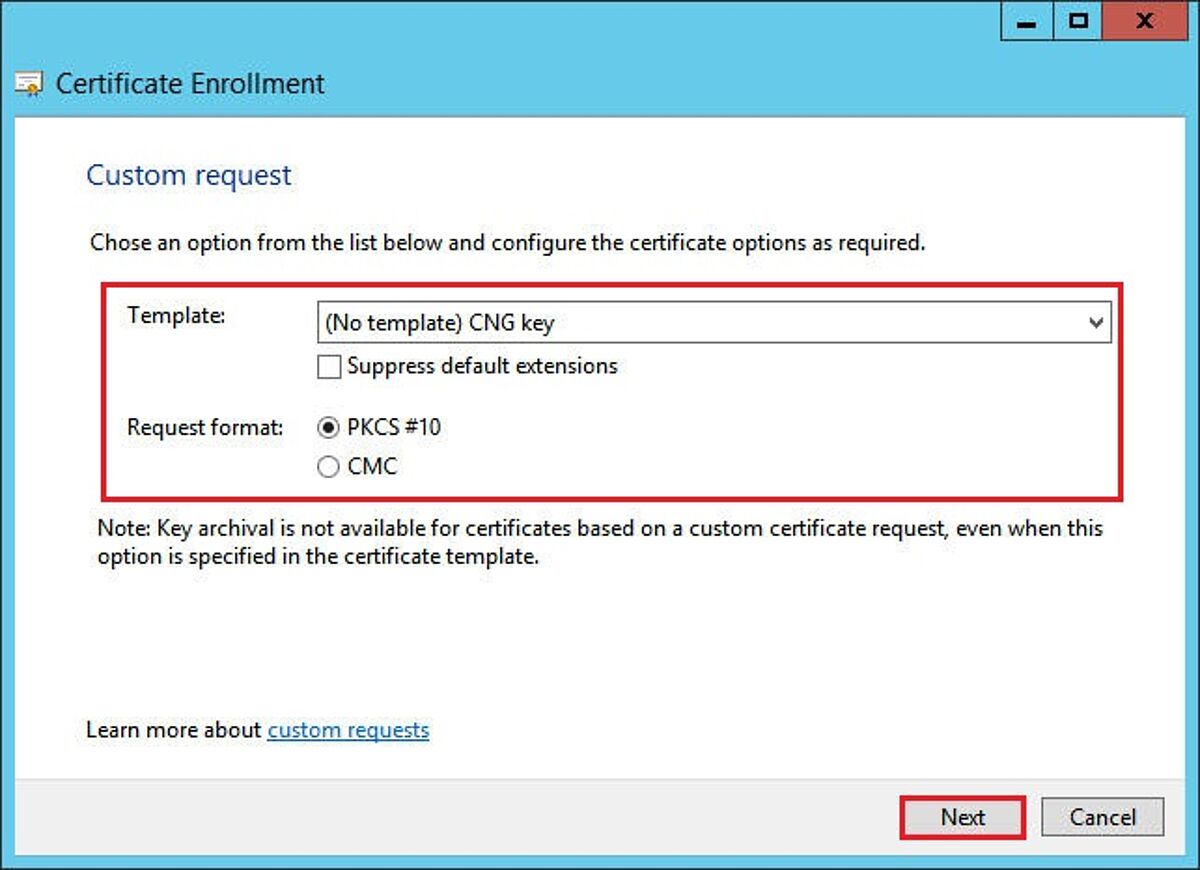This screenshot has height=870, width=1200.
Task: Click the 'Certificate Enrollment' title text
Action: (x=190, y=84)
